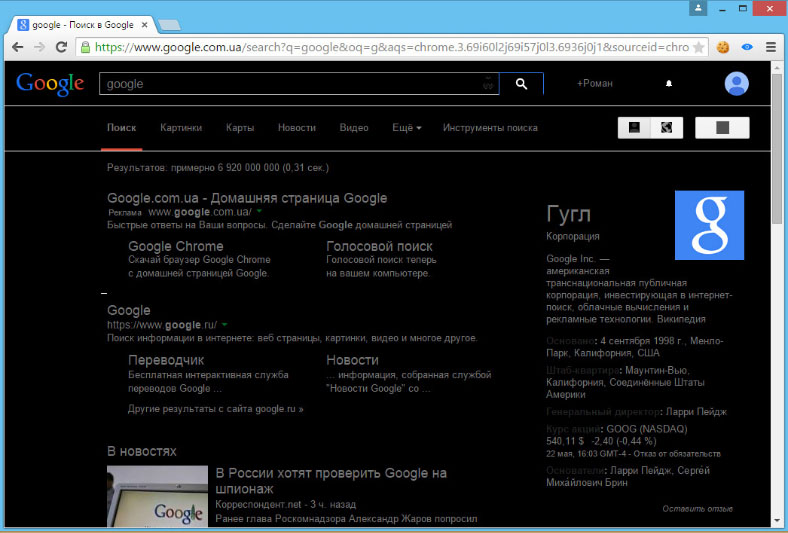Click the В новостях heading
The image size is (788, 533).
[x=142, y=451]
